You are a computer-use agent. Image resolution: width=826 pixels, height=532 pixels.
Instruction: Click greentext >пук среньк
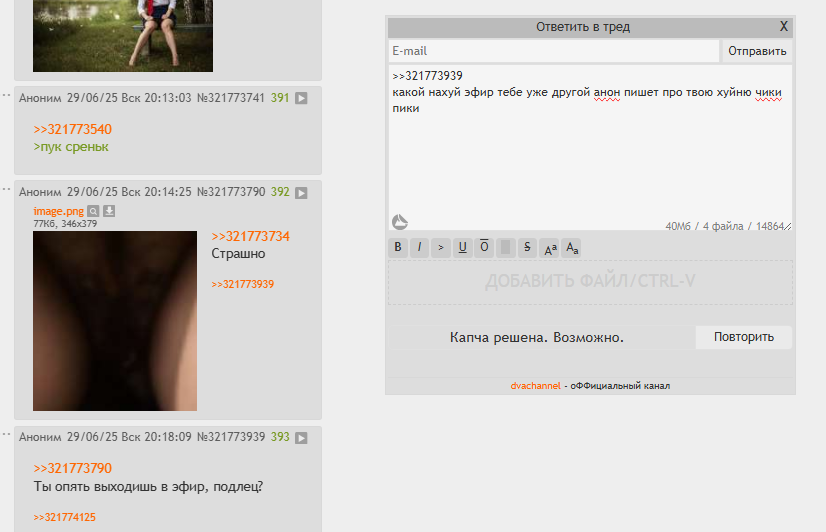point(71,147)
